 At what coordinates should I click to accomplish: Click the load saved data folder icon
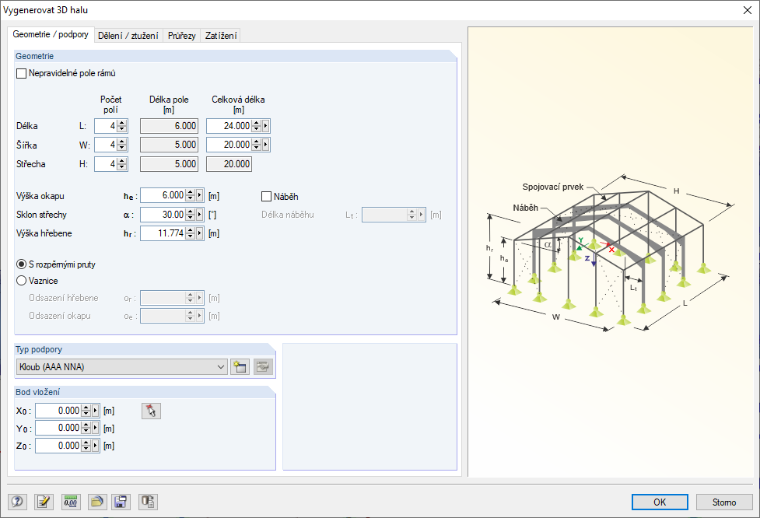97,502
